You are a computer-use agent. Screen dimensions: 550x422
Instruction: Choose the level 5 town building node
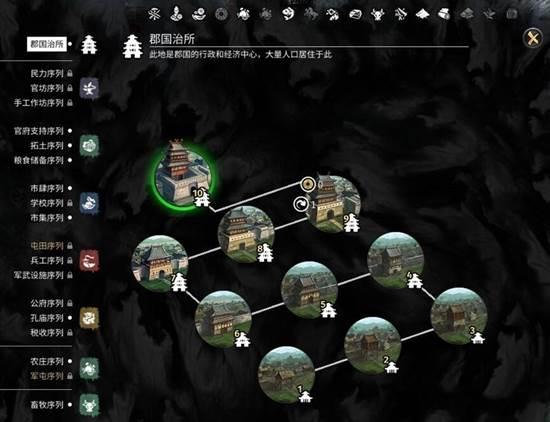coord(309,290)
